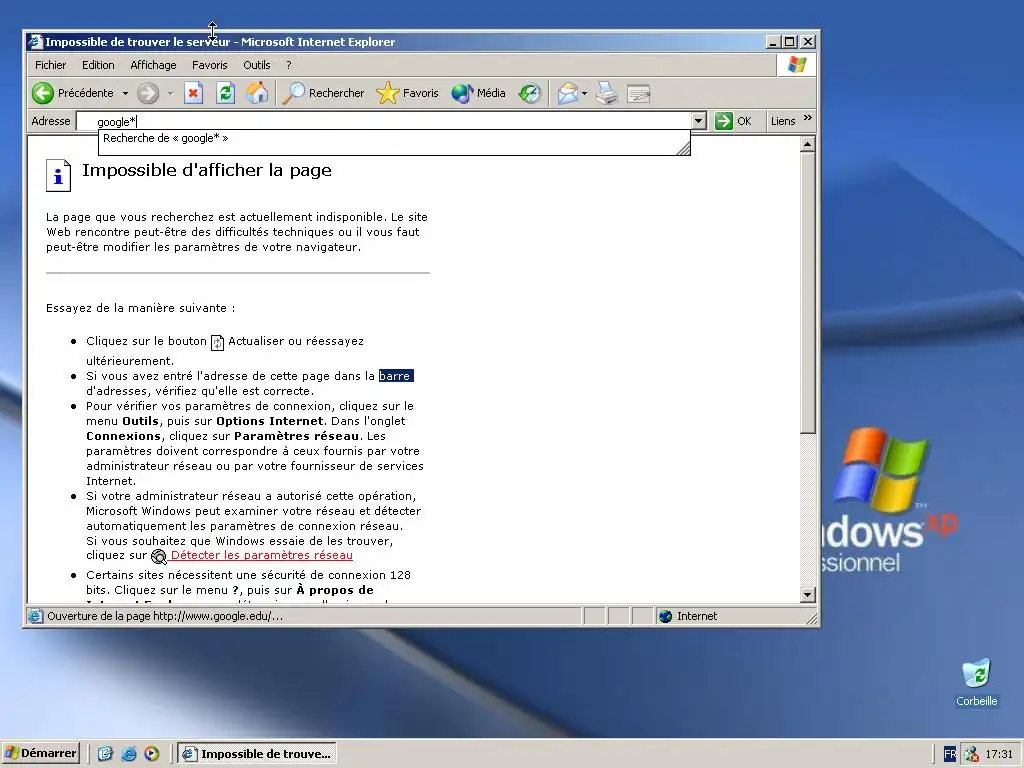1024x768 pixels.
Task: Open the Edition menu
Action: tap(98, 65)
